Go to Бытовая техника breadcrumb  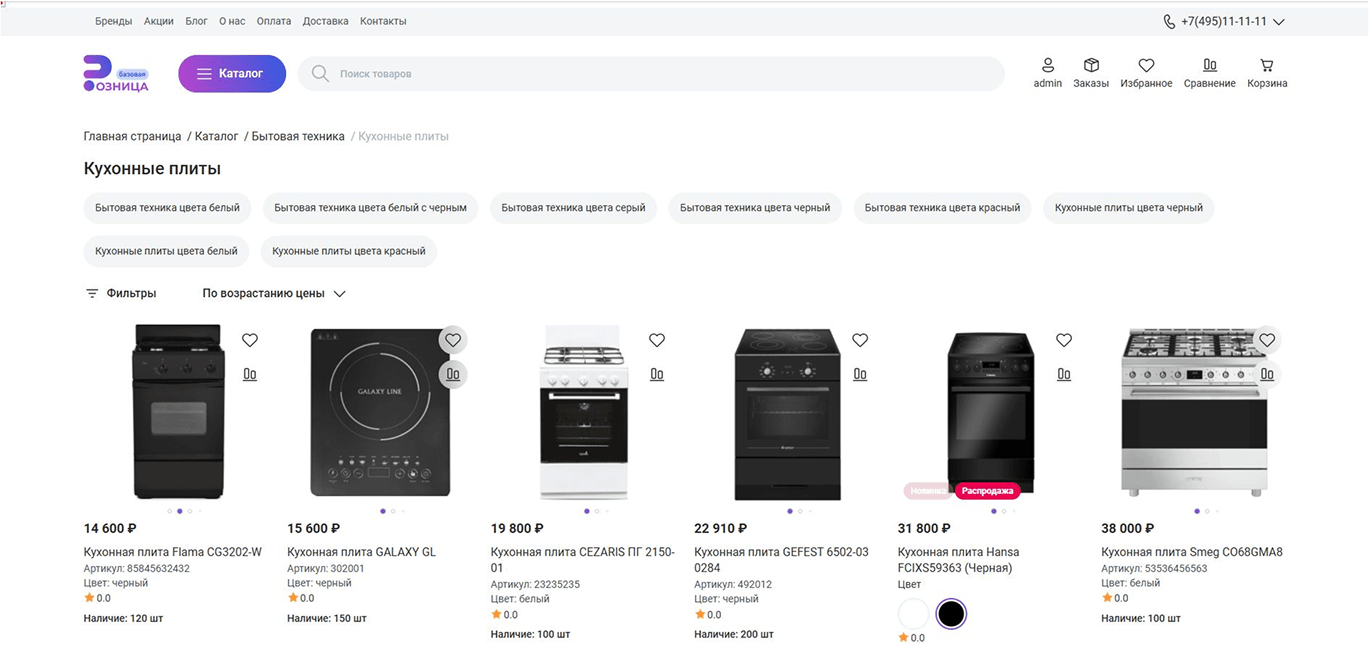(298, 136)
